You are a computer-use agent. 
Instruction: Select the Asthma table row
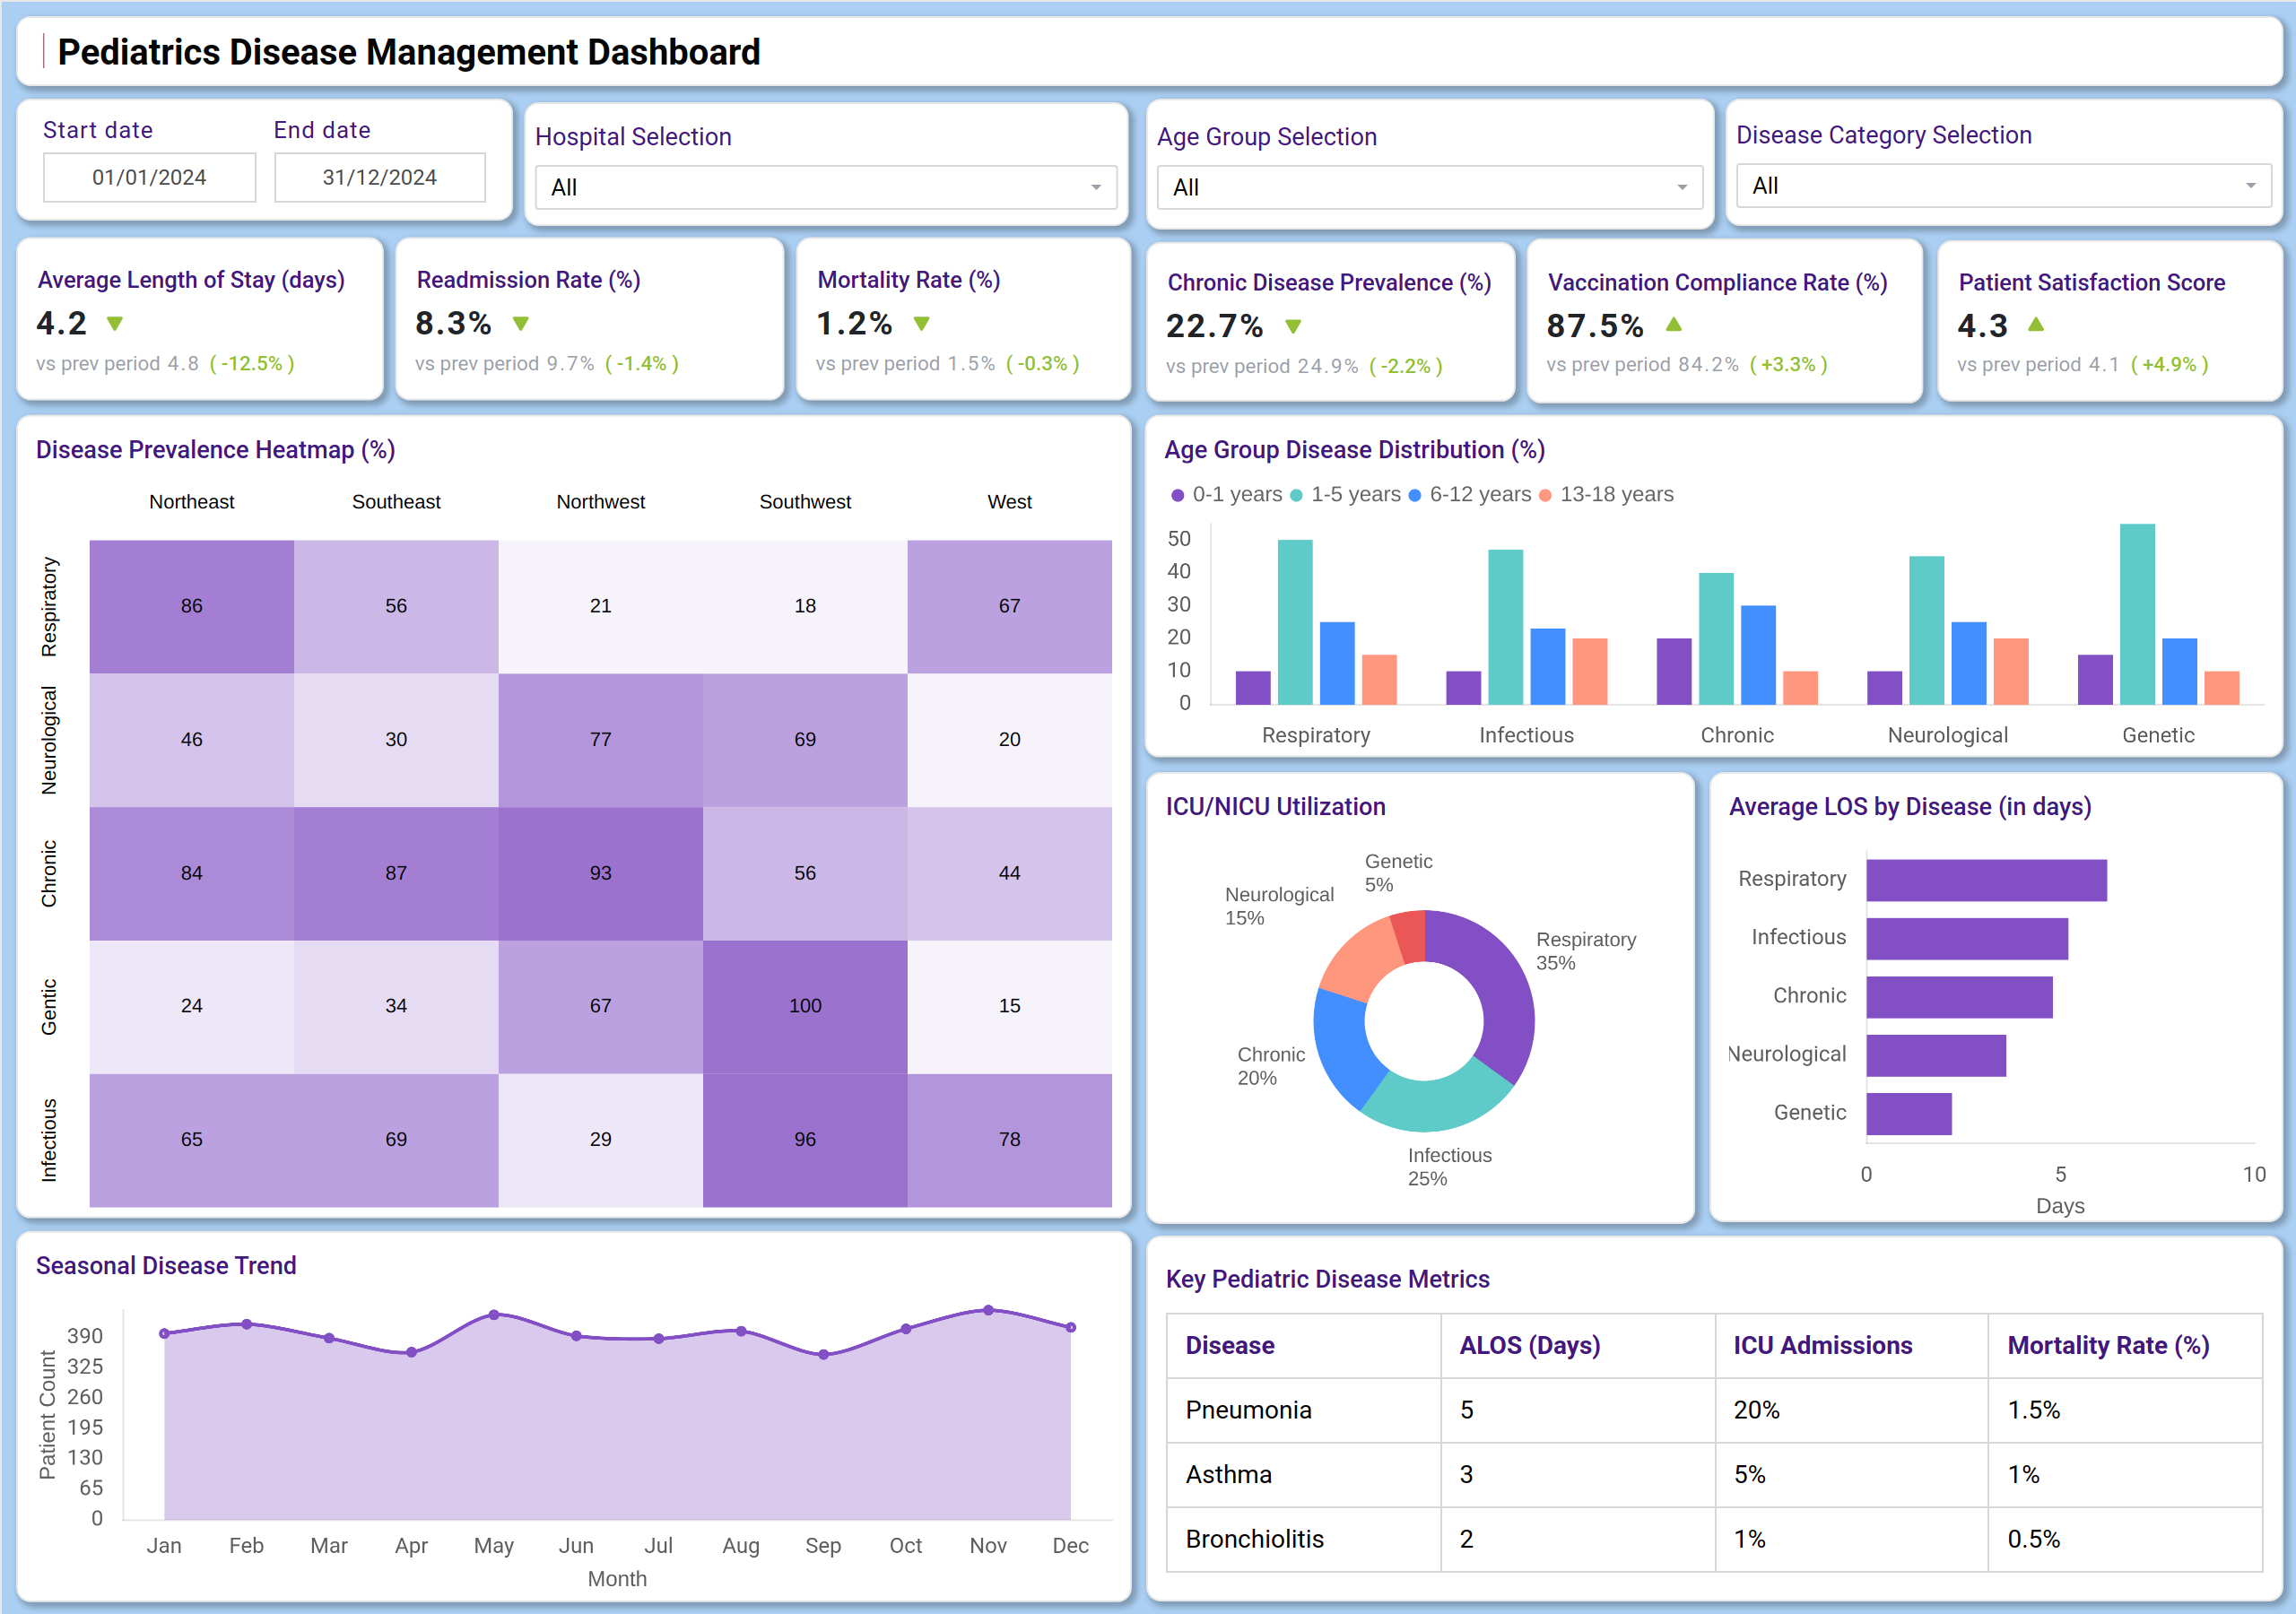pos(1714,1475)
